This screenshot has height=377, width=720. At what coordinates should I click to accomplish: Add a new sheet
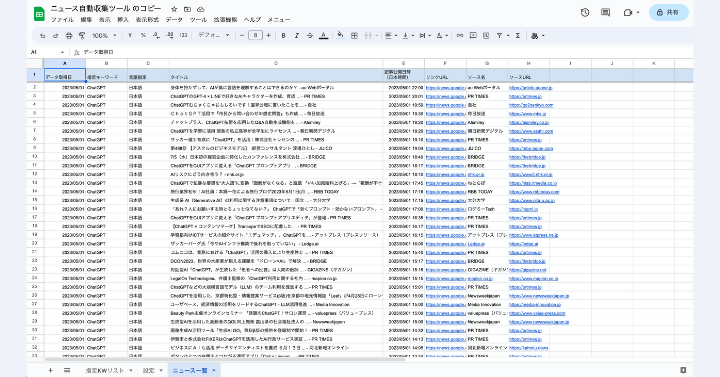click(51, 370)
